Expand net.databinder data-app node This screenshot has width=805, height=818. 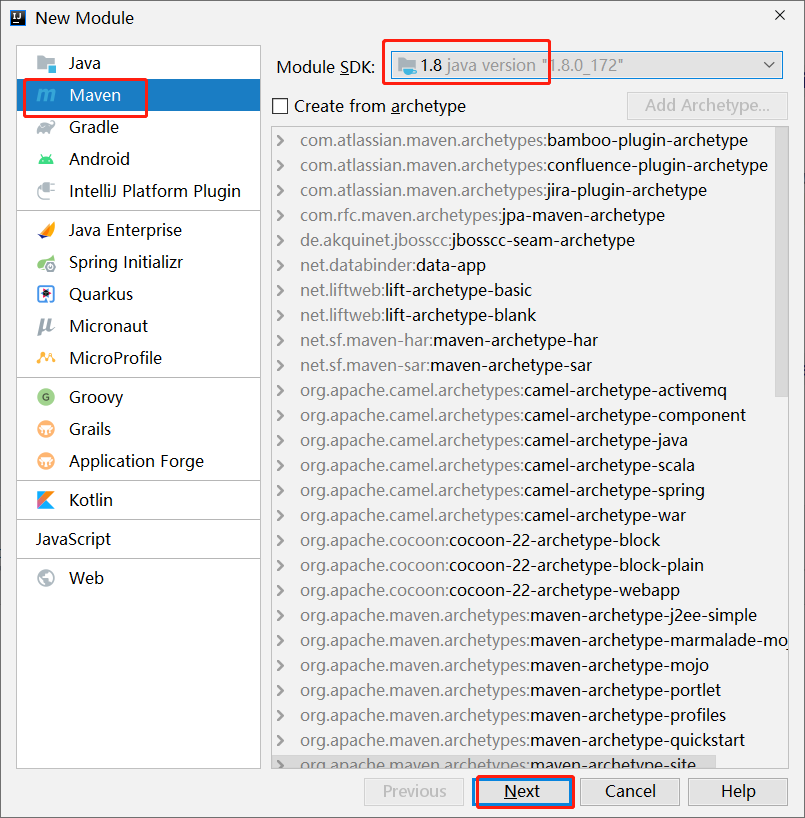(281, 266)
